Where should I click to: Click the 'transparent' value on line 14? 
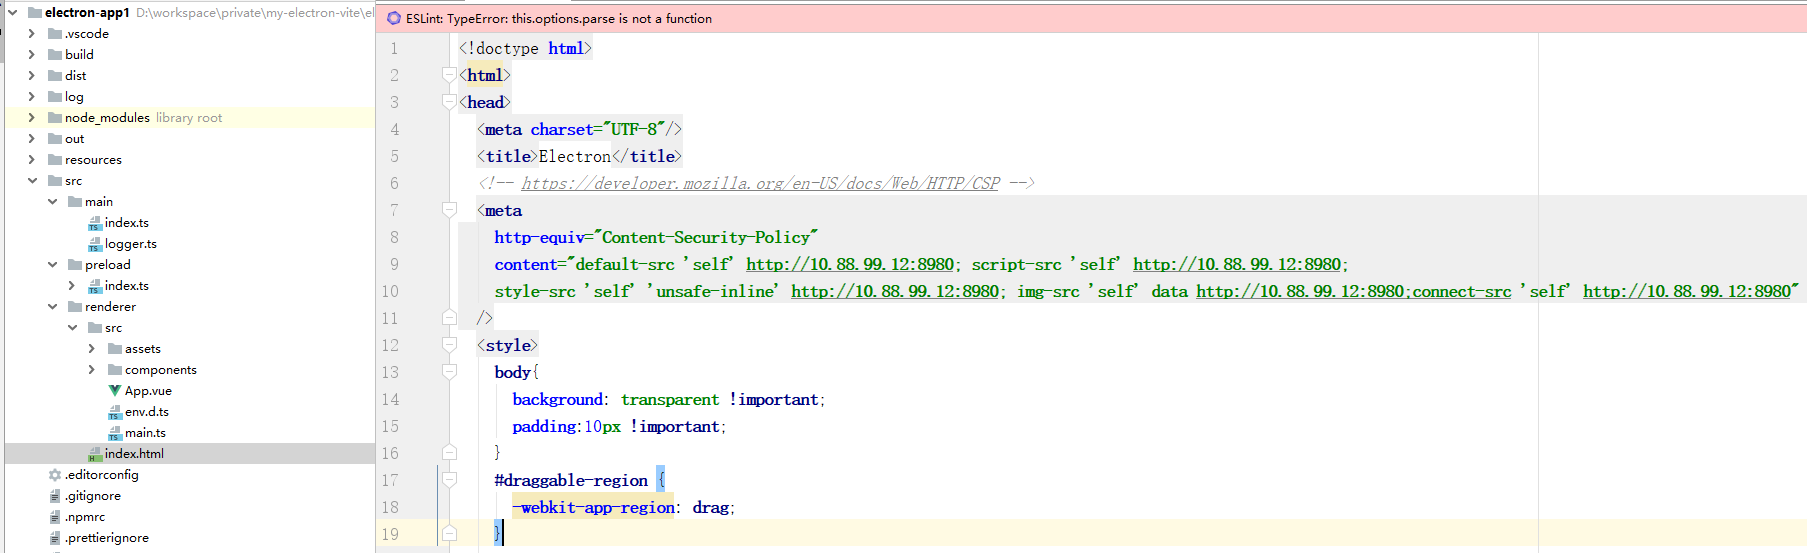670,399
